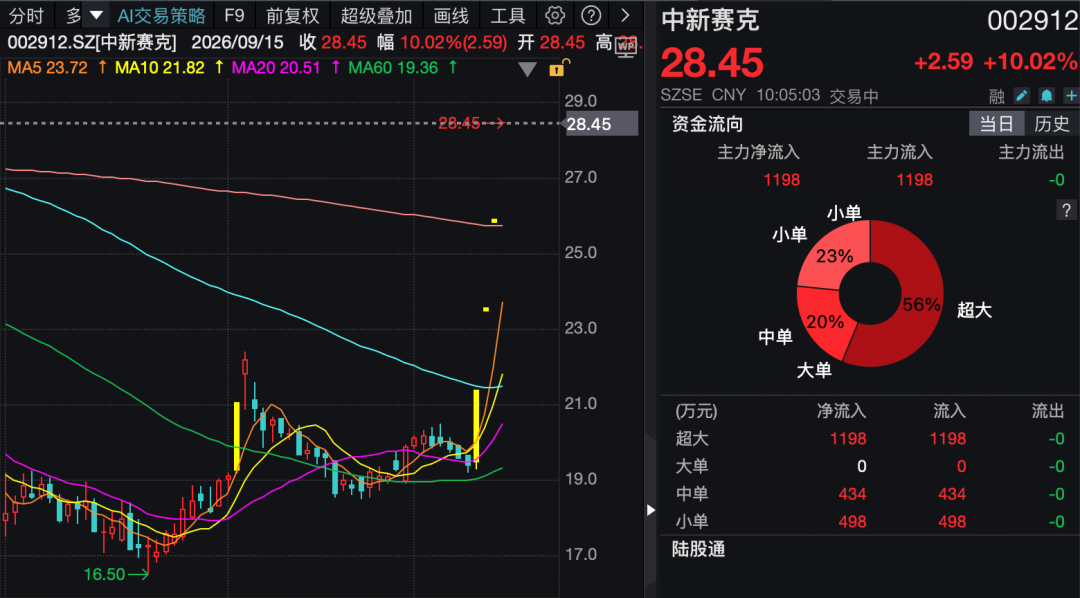
Task: Click the +10.02% change percentage
Action: (x=1030, y=62)
